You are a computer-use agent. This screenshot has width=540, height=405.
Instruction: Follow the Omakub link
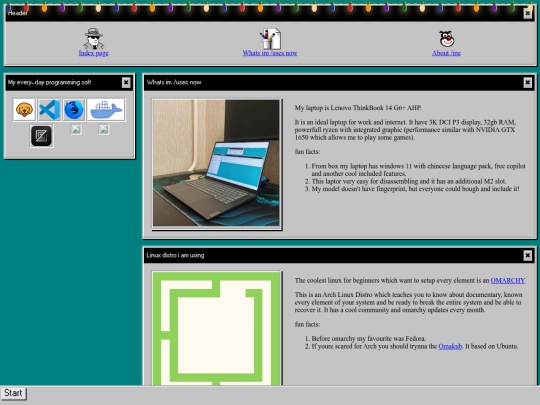pyautogui.click(x=450, y=346)
